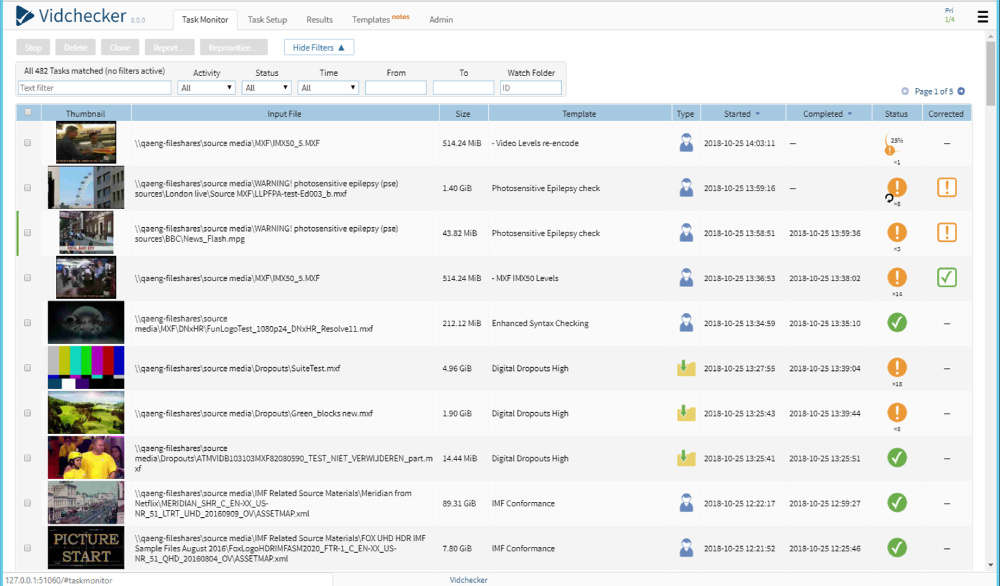Open the hamburger menu at top right
Viewport: 1000px width, 586px height.
coord(982,17)
